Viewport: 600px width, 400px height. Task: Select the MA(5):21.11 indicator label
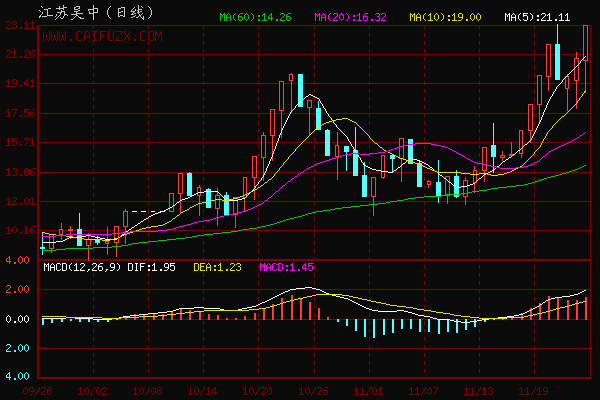pyautogui.click(x=537, y=17)
